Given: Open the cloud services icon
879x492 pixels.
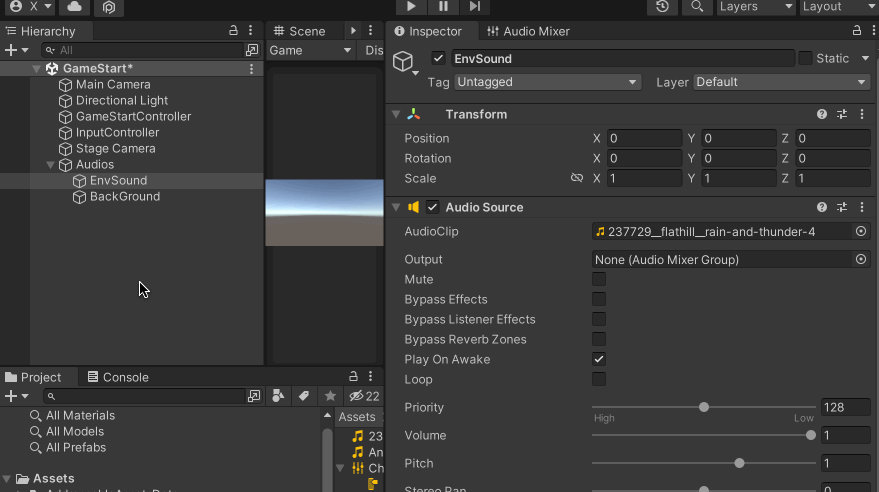Looking at the screenshot, I should pos(75,7).
